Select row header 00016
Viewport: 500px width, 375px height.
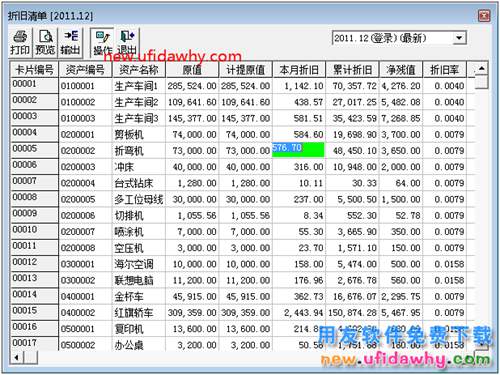coord(34,328)
